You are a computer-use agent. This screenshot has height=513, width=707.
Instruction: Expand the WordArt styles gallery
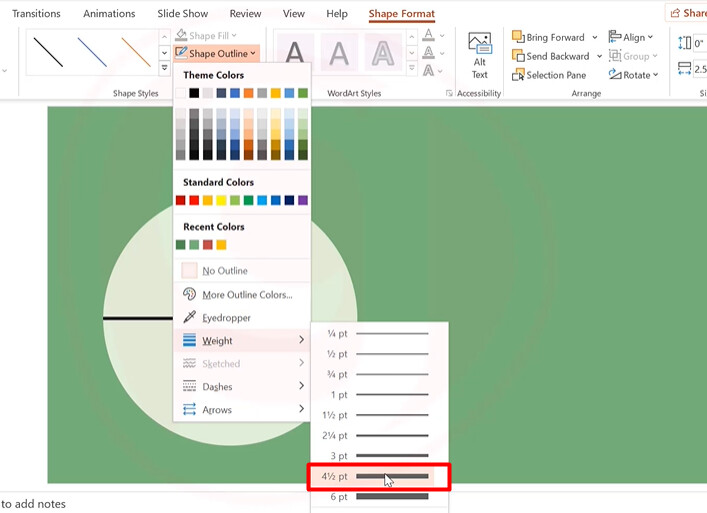click(412, 68)
